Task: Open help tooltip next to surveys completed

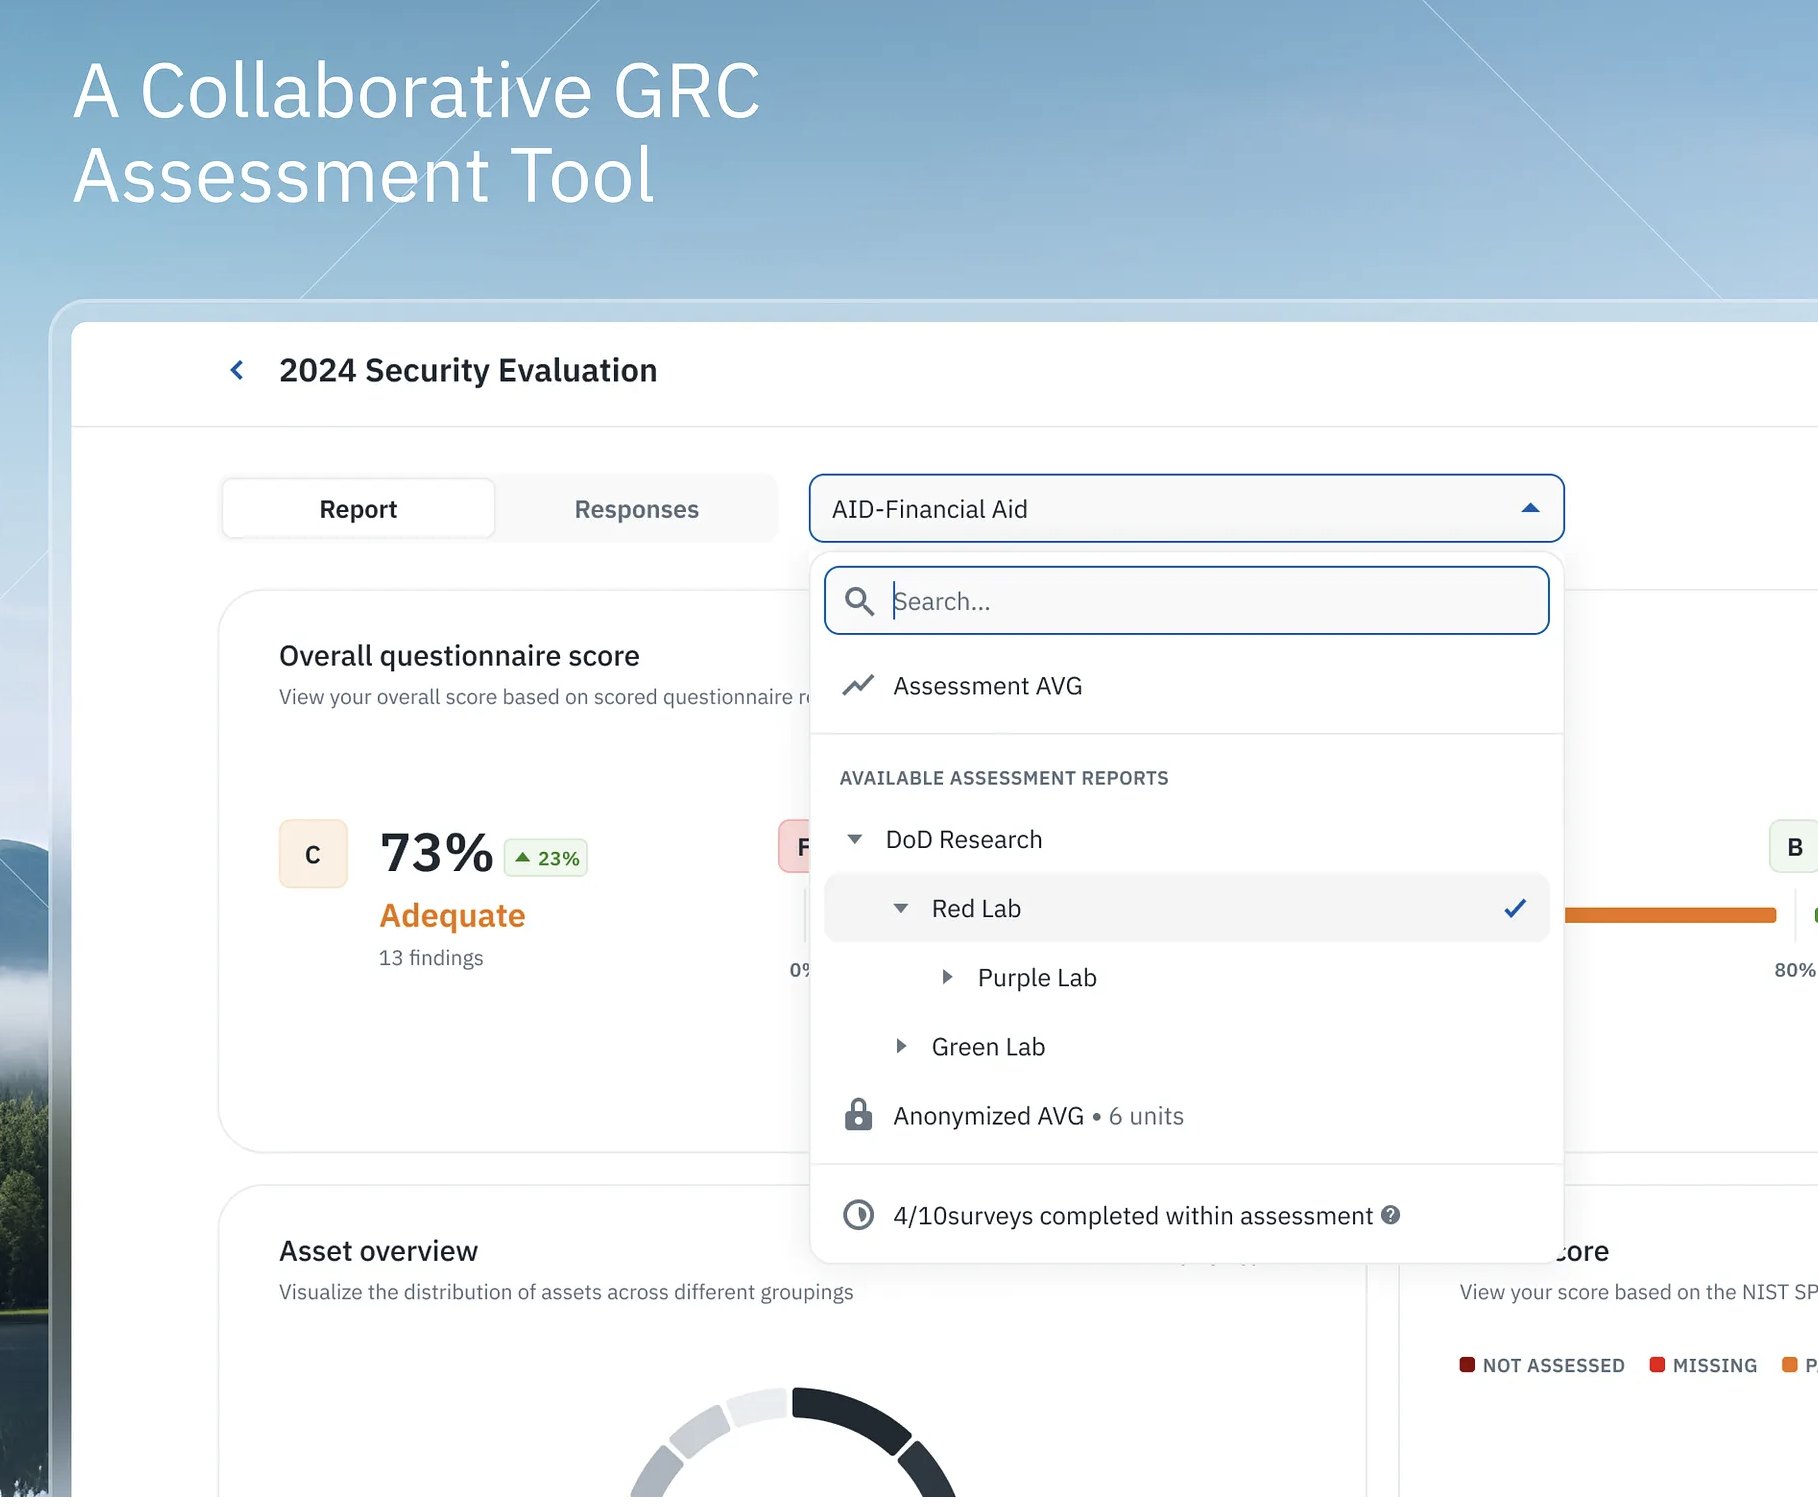Action: click(1390, 1214)
